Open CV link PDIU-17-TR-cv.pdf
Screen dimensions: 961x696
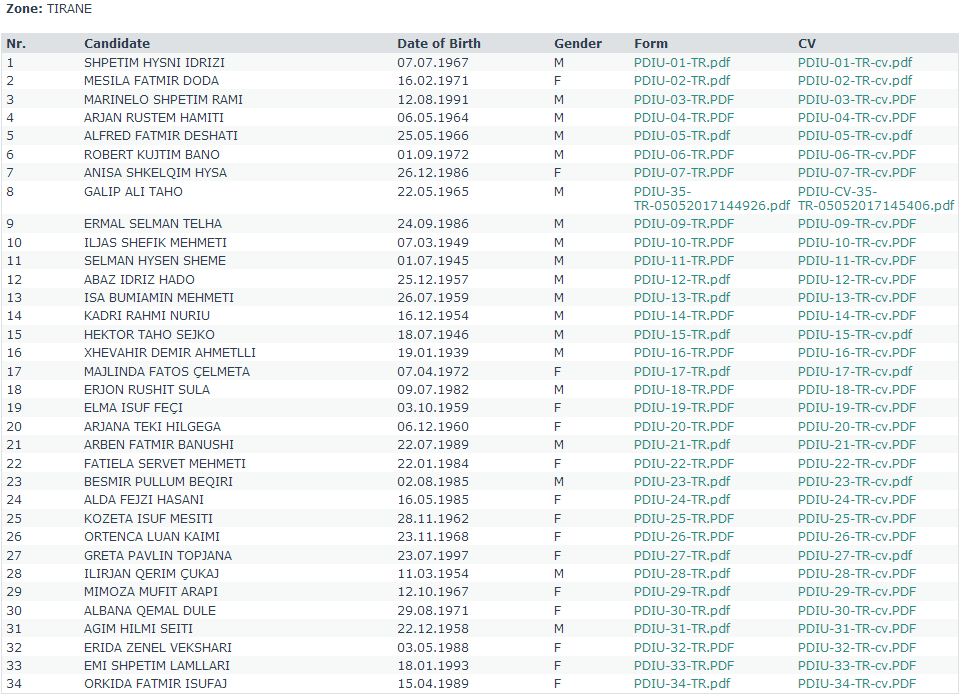(x=854, y=372)
